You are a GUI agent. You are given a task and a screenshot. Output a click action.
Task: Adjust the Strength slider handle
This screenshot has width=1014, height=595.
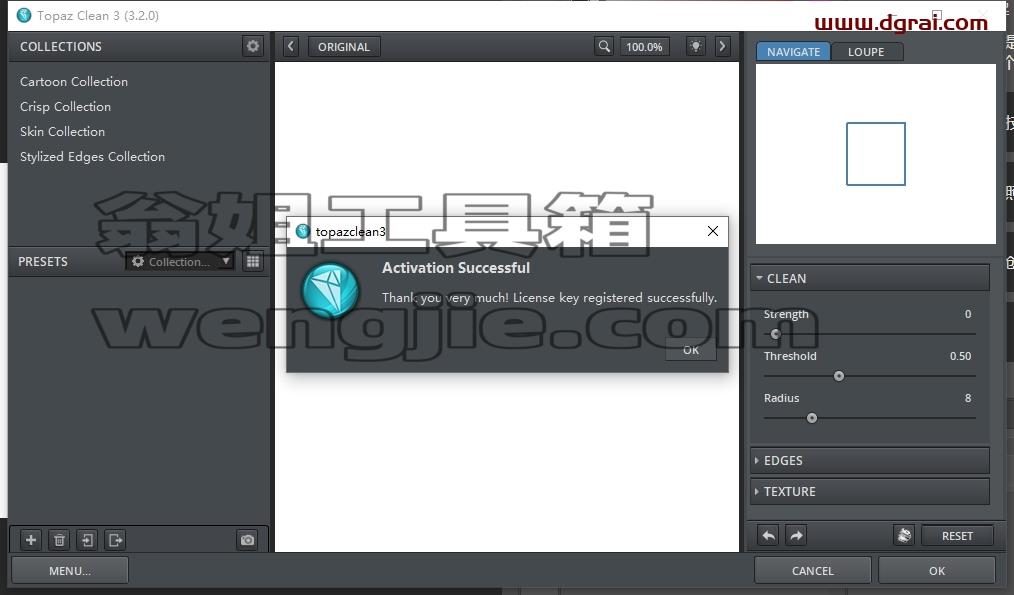pos(775,334)
